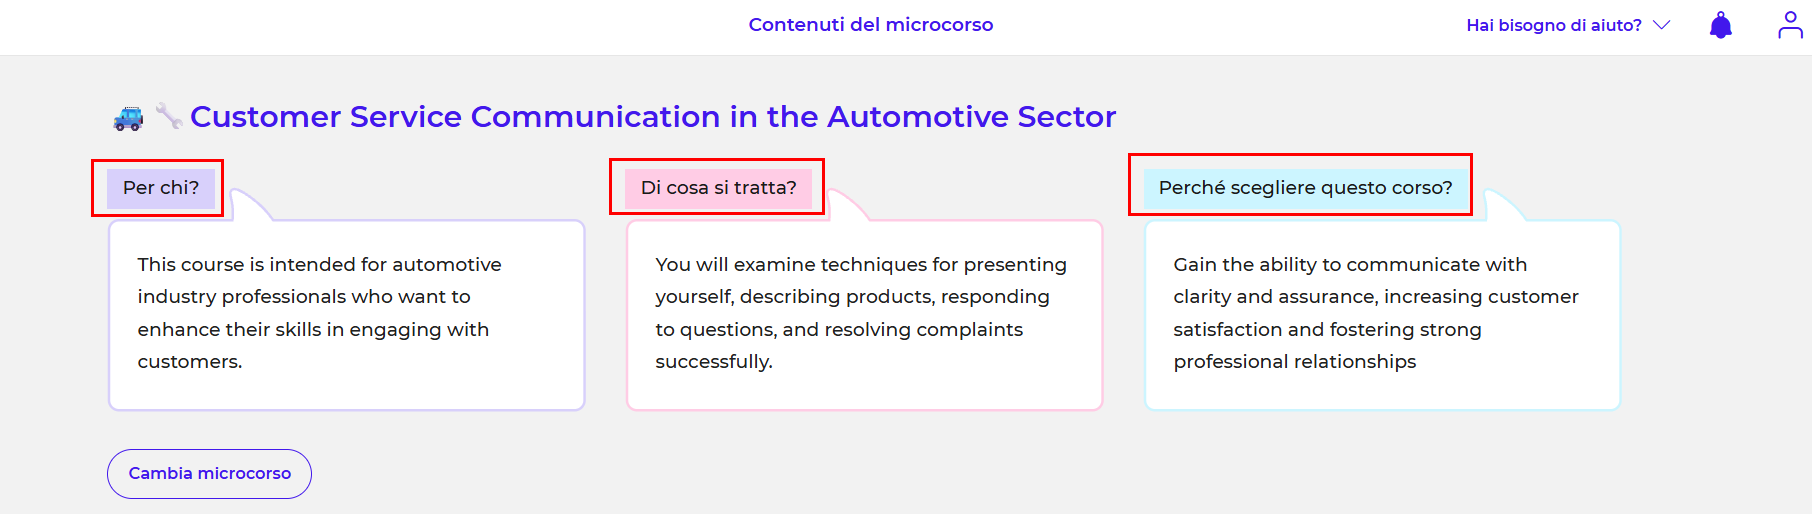This screenshot has width=1812, height=514.
Task: Click the pink speech bubble pointer
Action: coord(846,205)
